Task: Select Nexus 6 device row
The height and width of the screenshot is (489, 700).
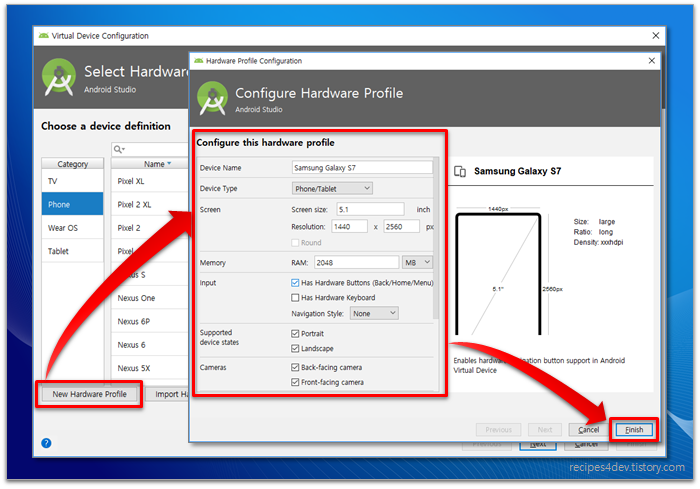Action: 150,345
